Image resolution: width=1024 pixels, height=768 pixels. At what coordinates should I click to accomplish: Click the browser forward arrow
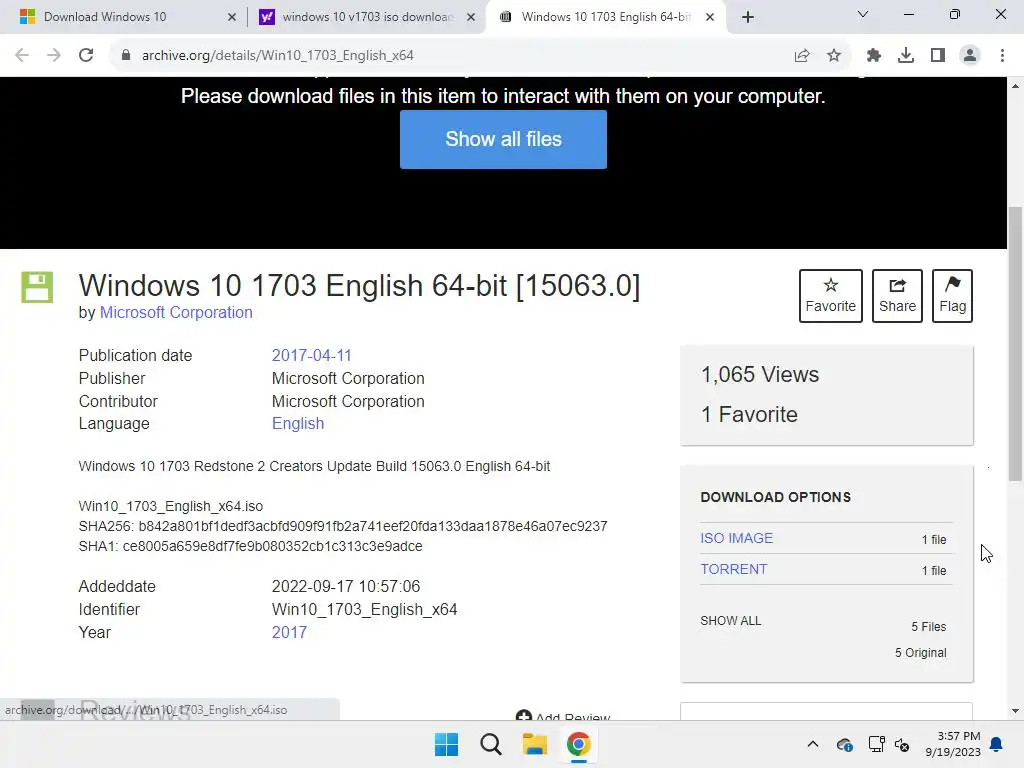click(54, 56)
